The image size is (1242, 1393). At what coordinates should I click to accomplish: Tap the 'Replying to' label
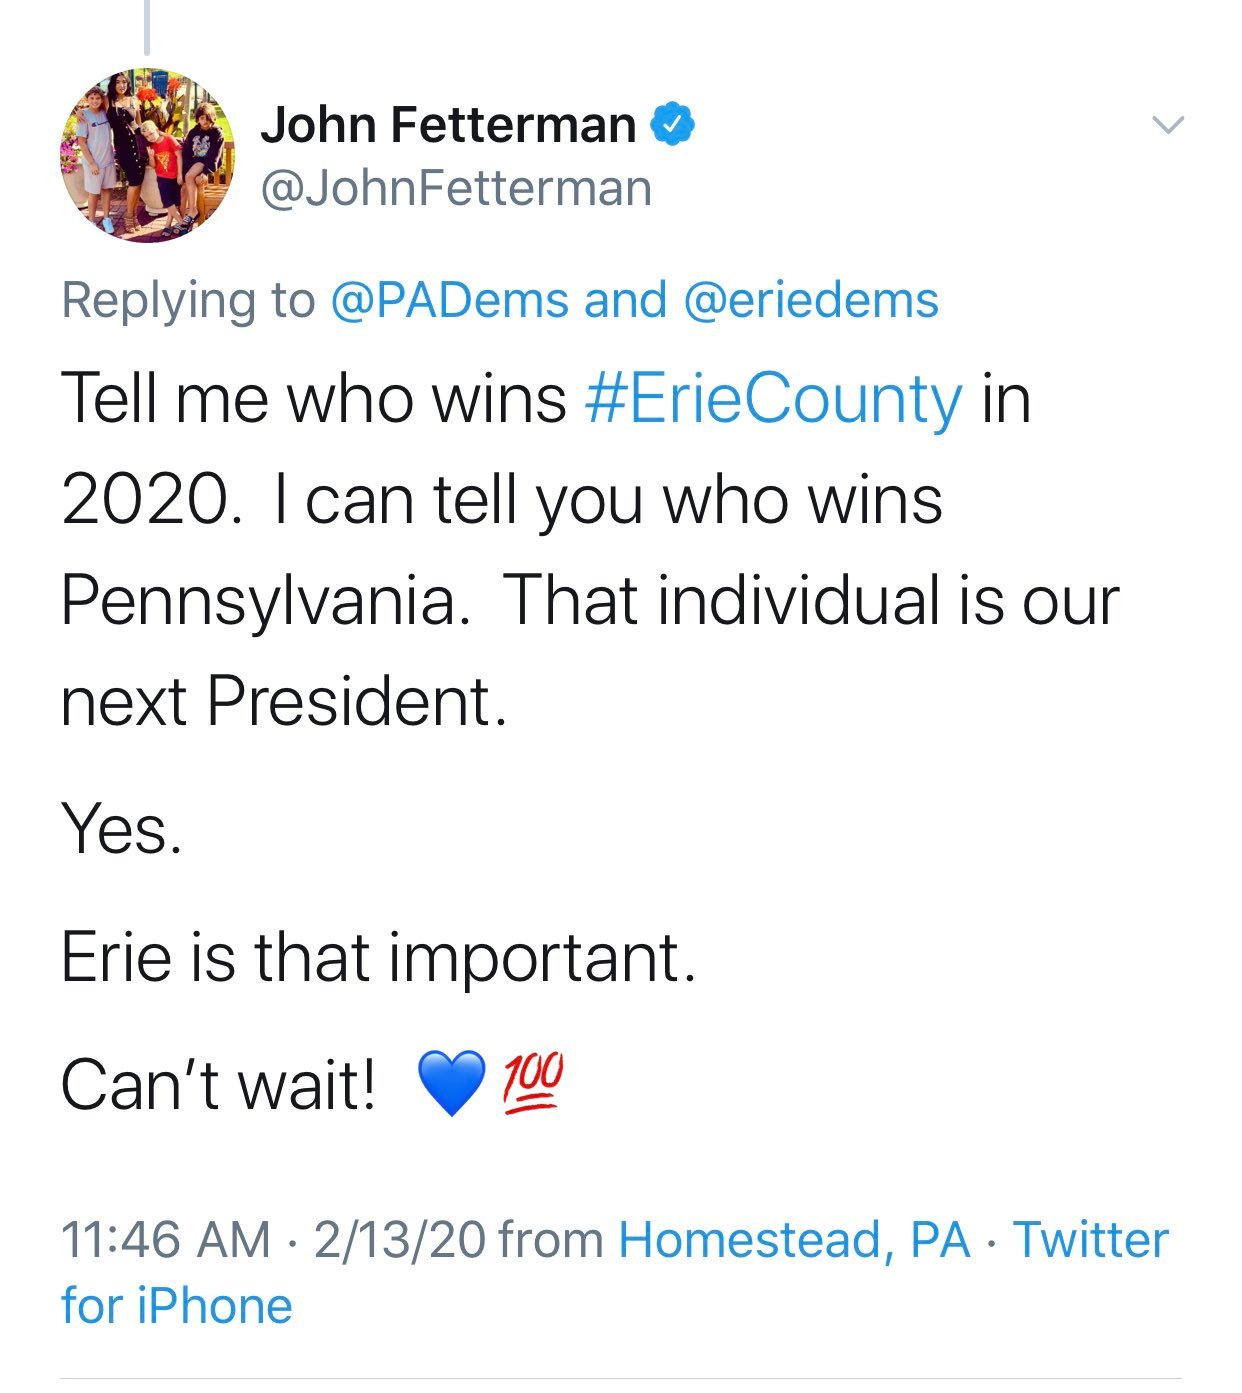click(188, 300)
